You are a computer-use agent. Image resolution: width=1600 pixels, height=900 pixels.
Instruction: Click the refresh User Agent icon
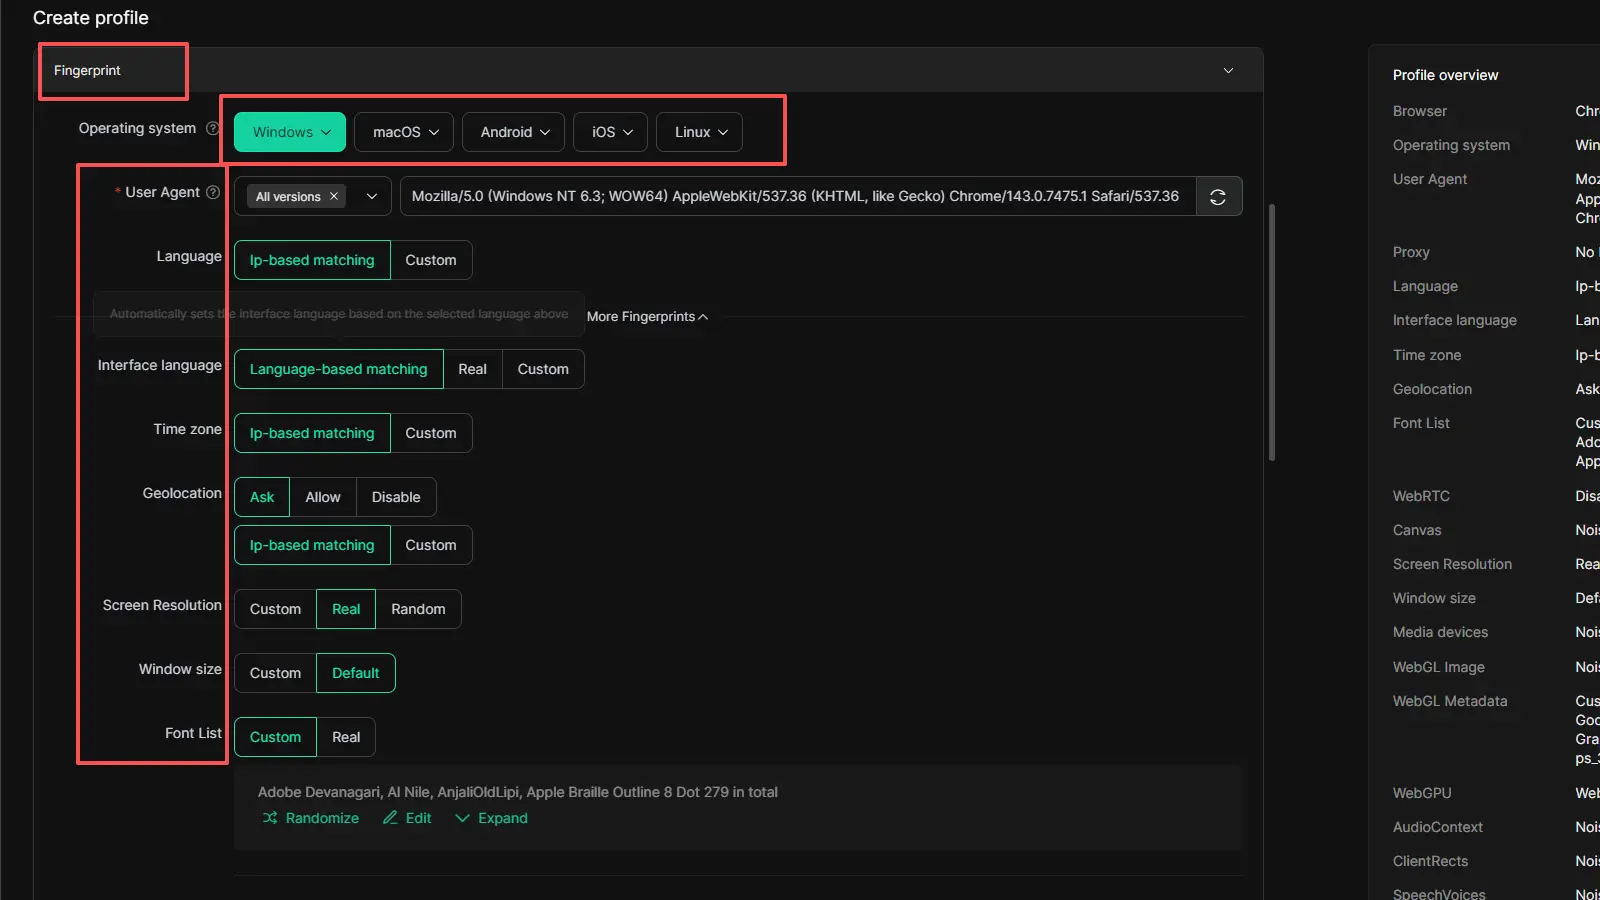click(1218, 197)
